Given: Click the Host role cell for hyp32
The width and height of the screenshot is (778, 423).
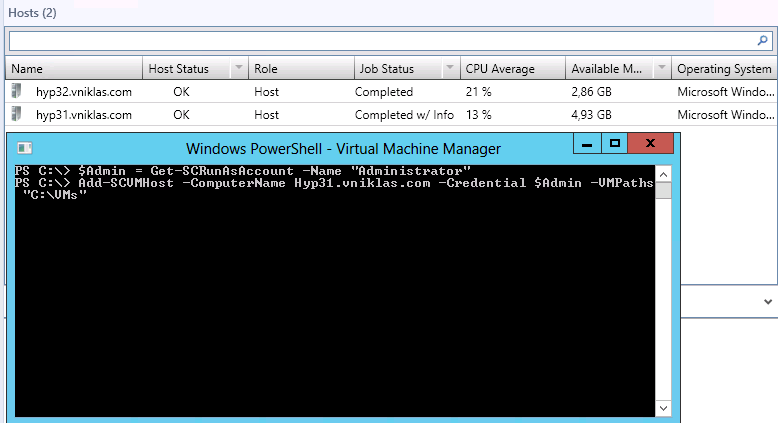Looking at the screenshot, I should (x=266, y=92).
